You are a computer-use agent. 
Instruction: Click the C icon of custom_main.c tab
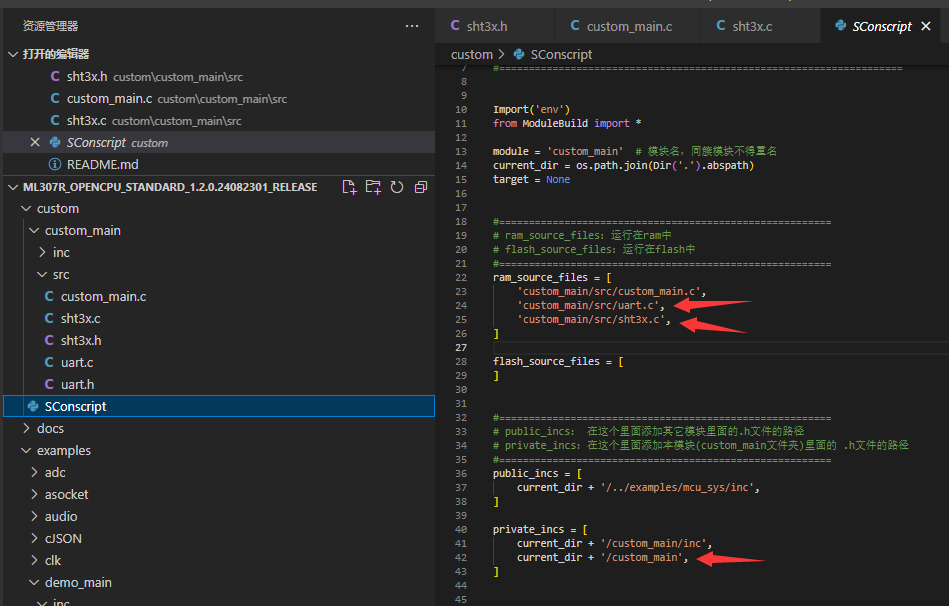click(x=575, y=25)
